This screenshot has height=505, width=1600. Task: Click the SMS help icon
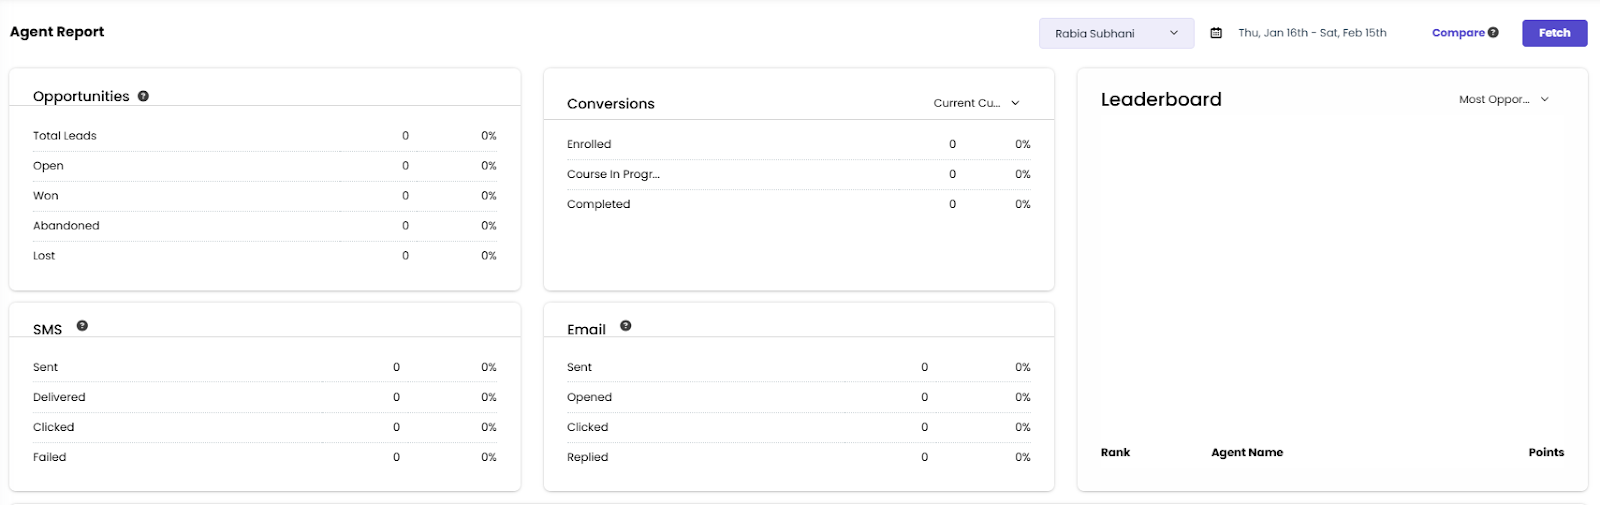tap(82, 326)
